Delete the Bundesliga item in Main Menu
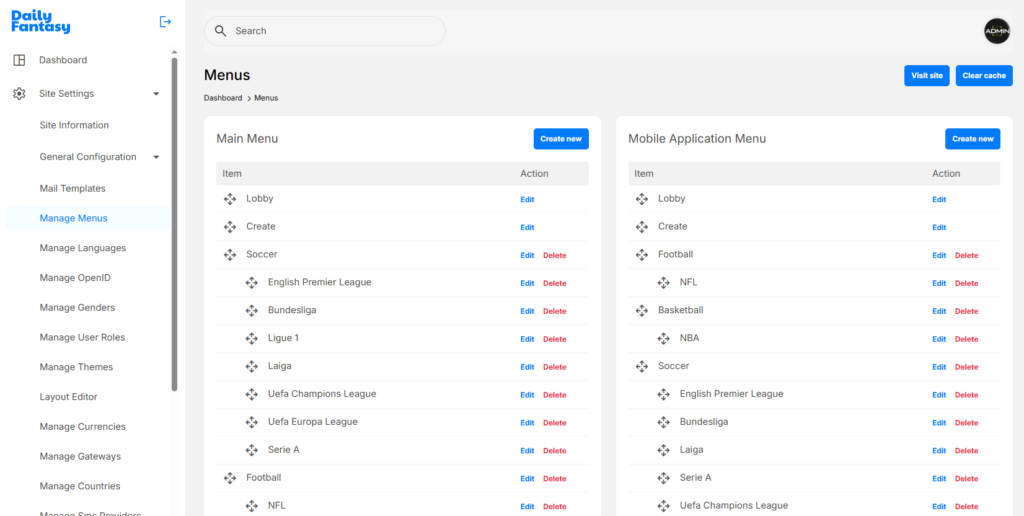The height and width of the screenshot is (516, 1024). 554,311
